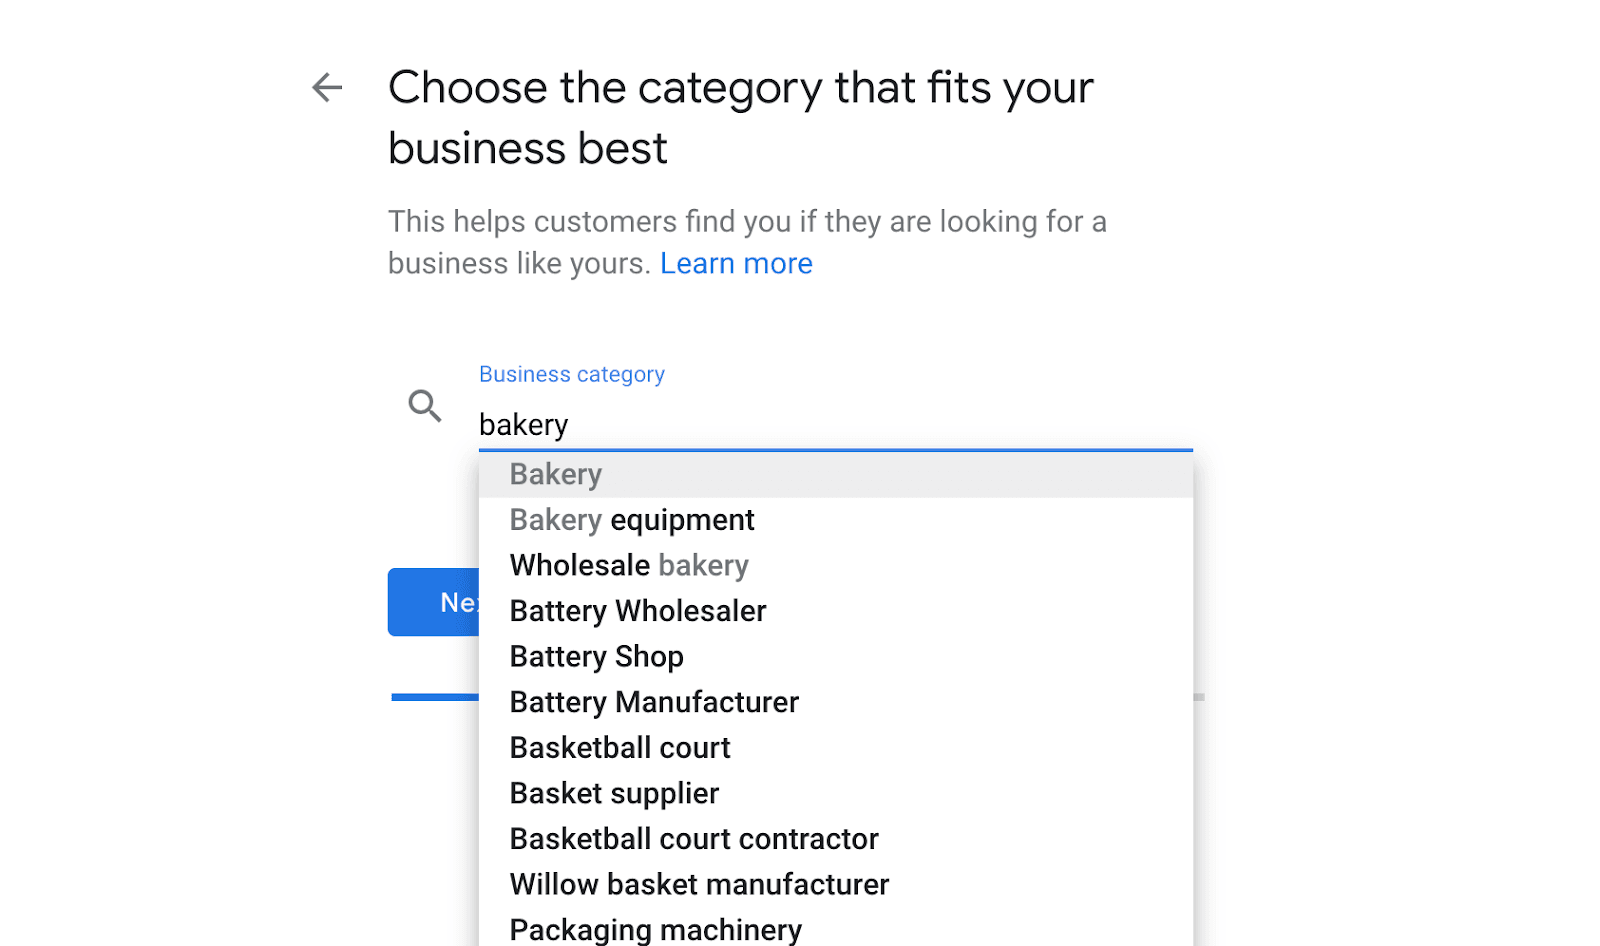The image size is (1600, 946).
Task: Select the Bakery suggestion
Action: click(556, 474)
